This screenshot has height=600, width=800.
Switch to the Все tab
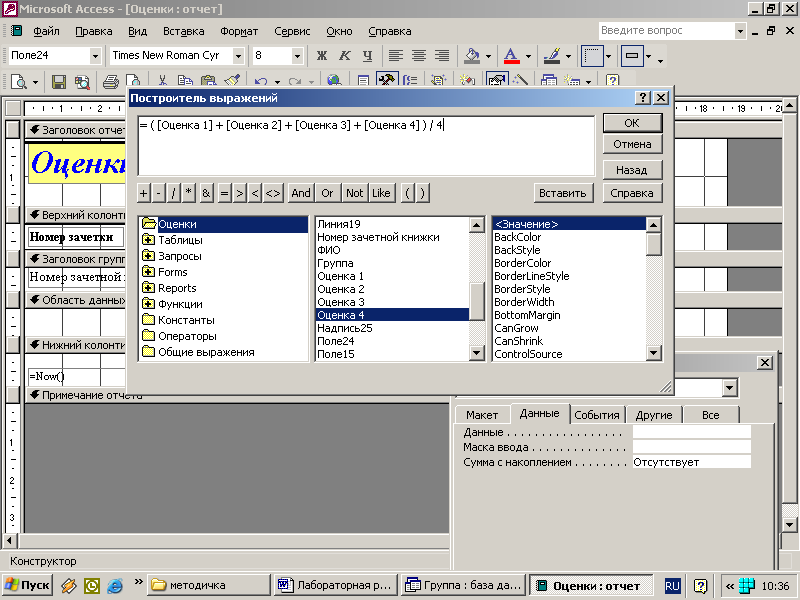[x=710, y=415]
